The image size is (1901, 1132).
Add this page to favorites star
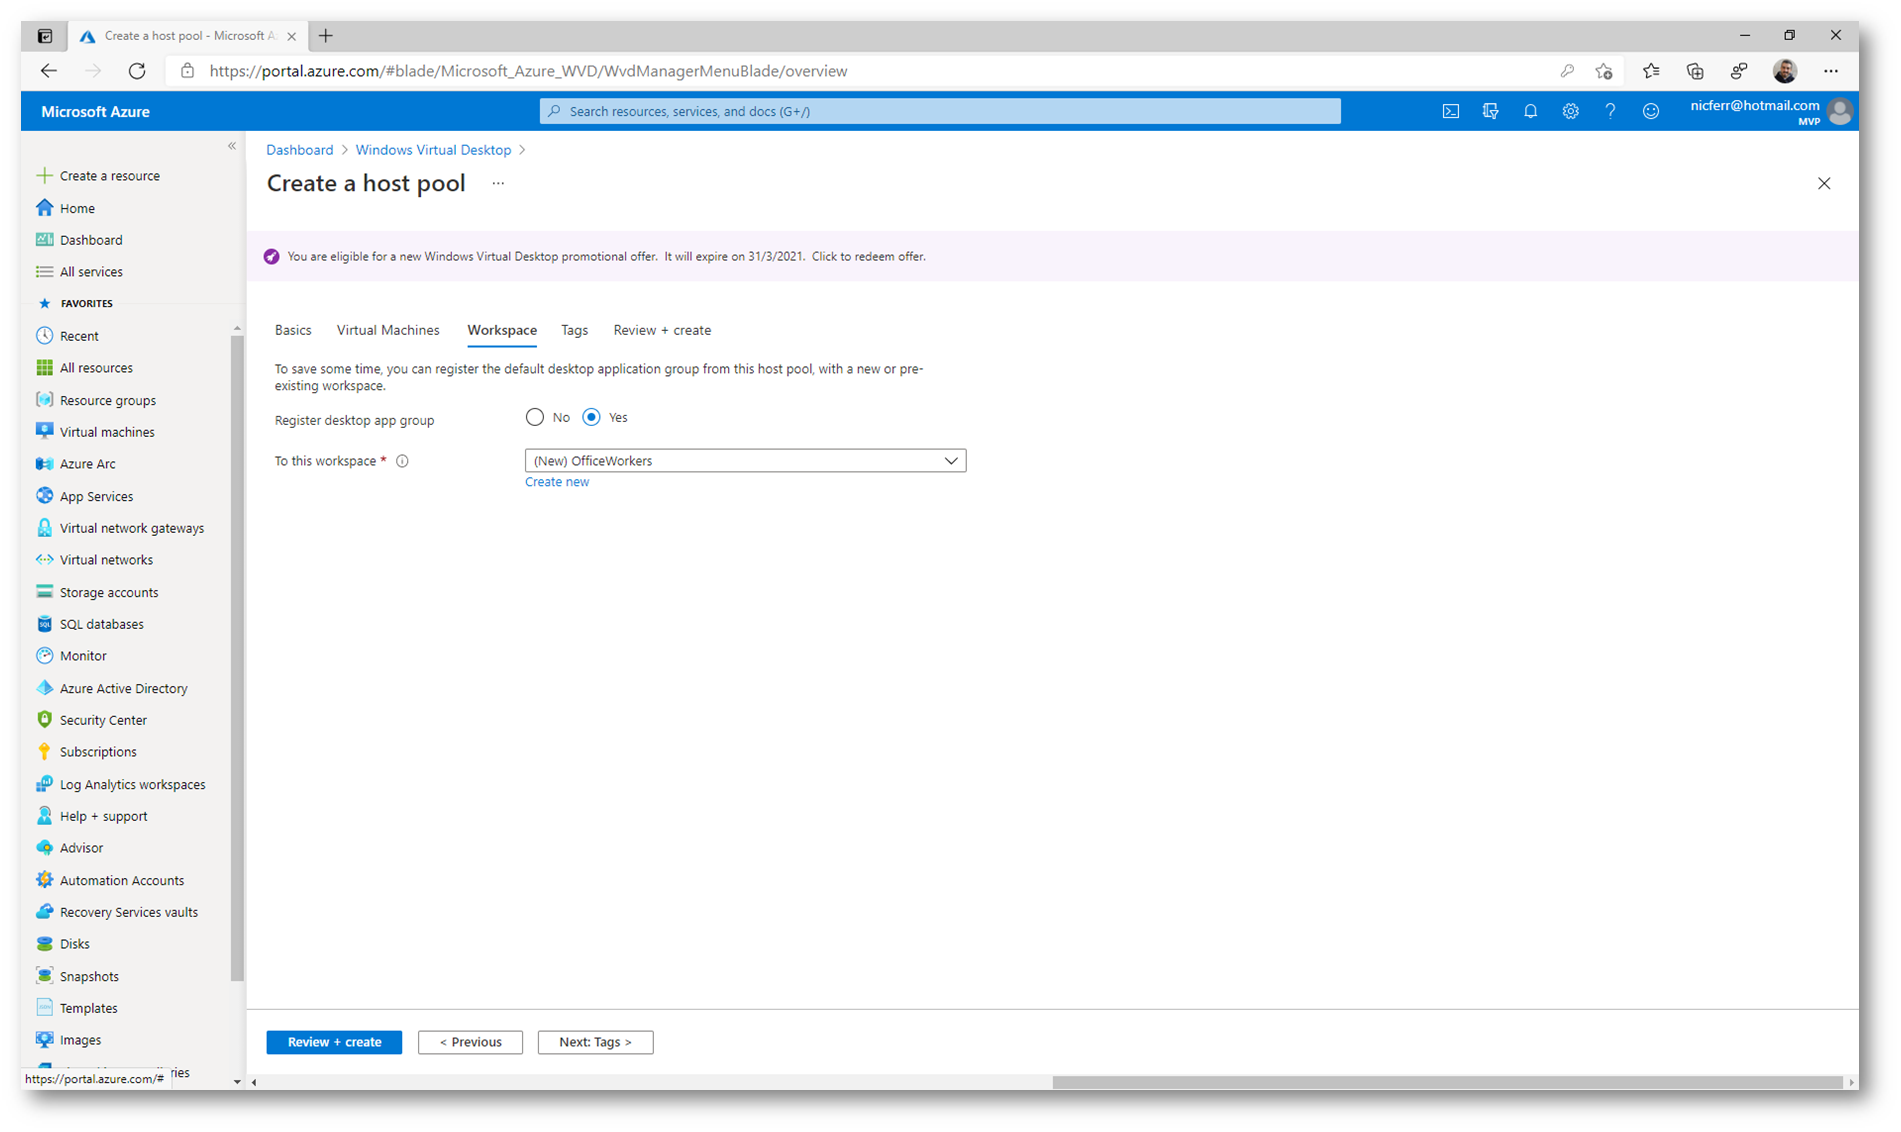pos(1604,71)
